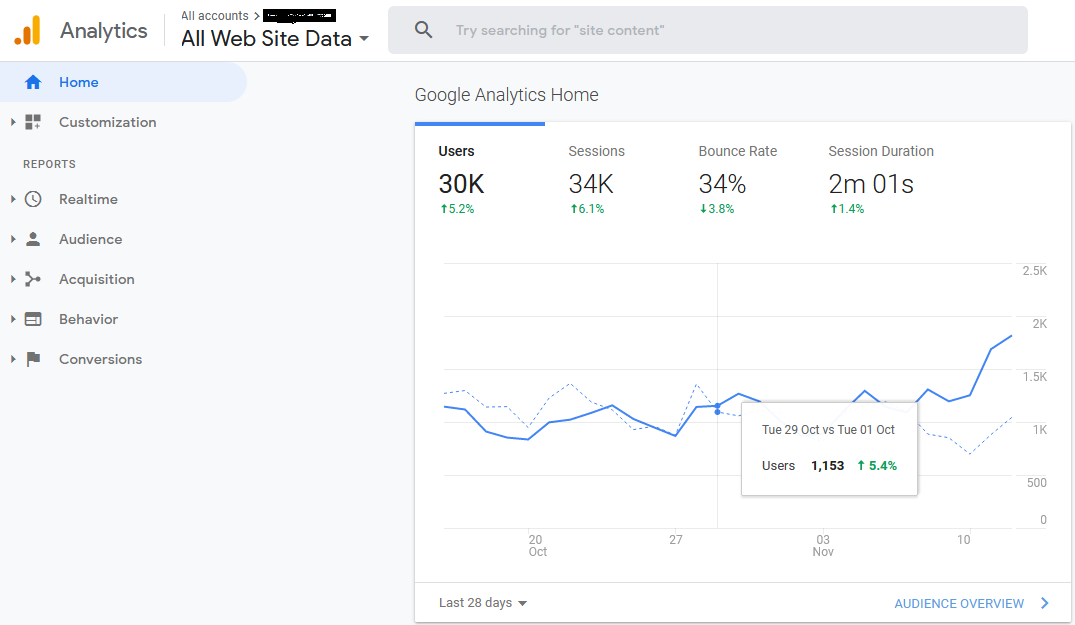Click the 1,153 users value in tooltip

pos(828,466)
